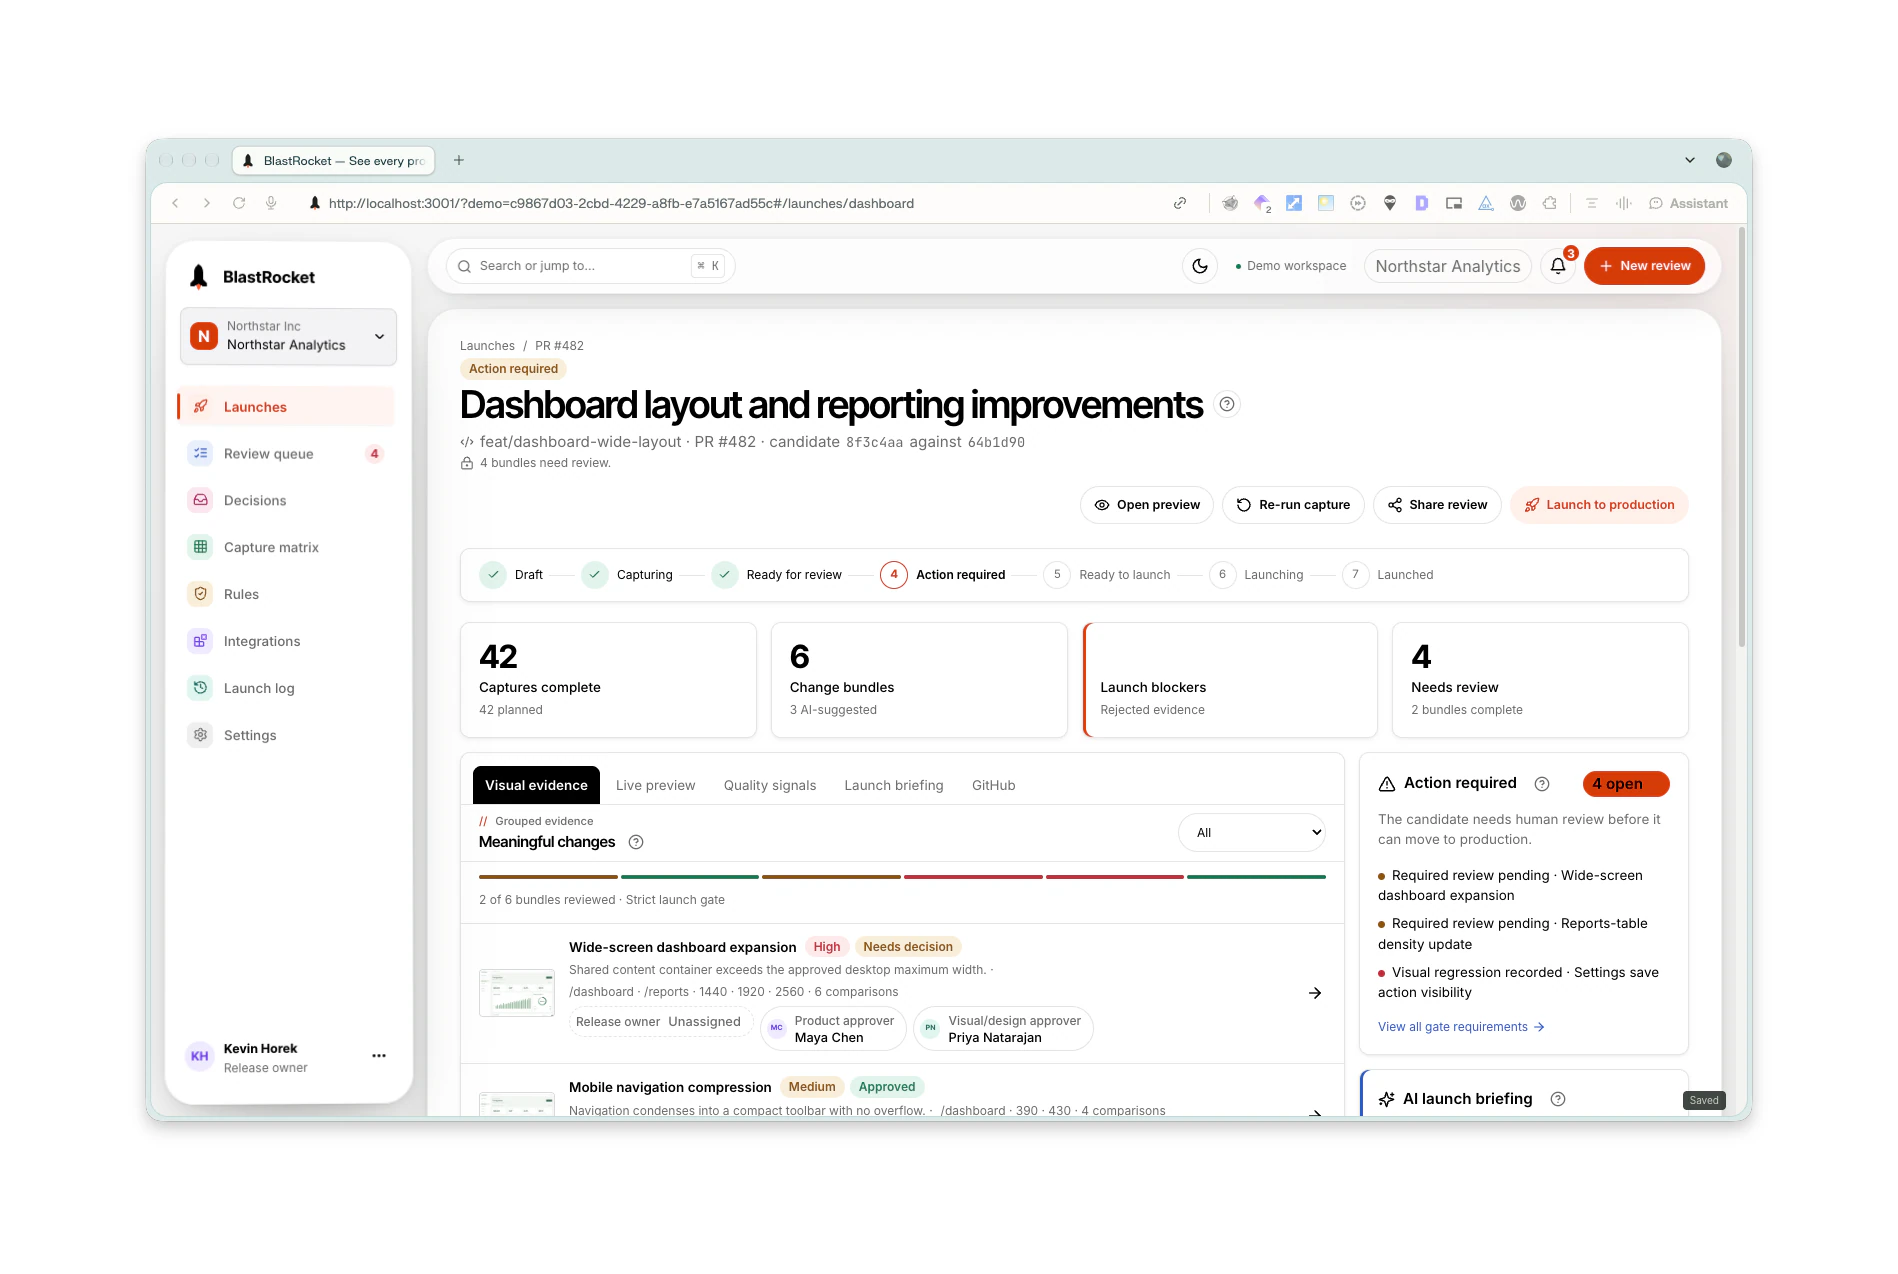Click the fourth red progress segment
The width and height of the screenshot is (1898, 1274).
tap(973, 877)
